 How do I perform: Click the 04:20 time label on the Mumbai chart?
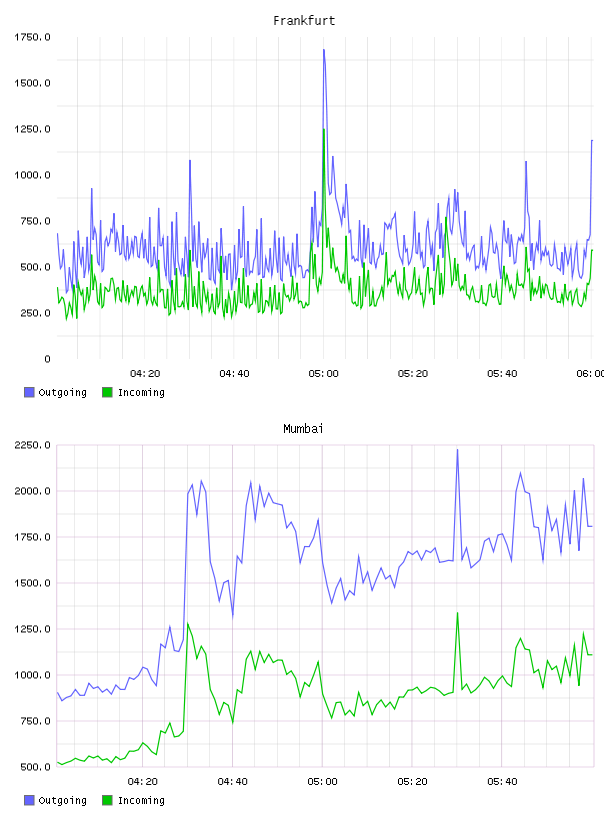click(143, 782)
